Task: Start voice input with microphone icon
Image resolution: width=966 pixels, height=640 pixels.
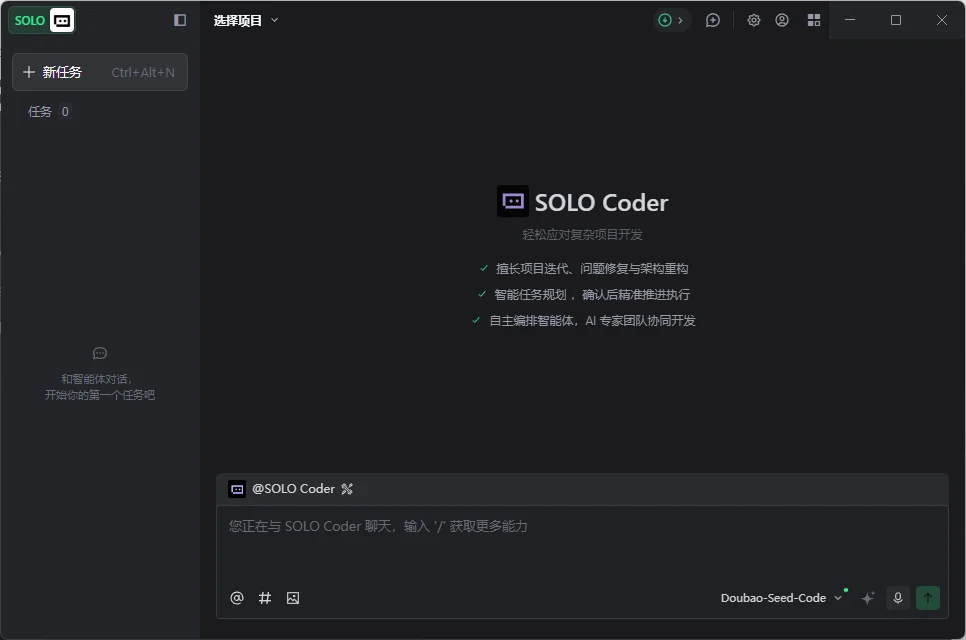Action: (x=898, y=598)
